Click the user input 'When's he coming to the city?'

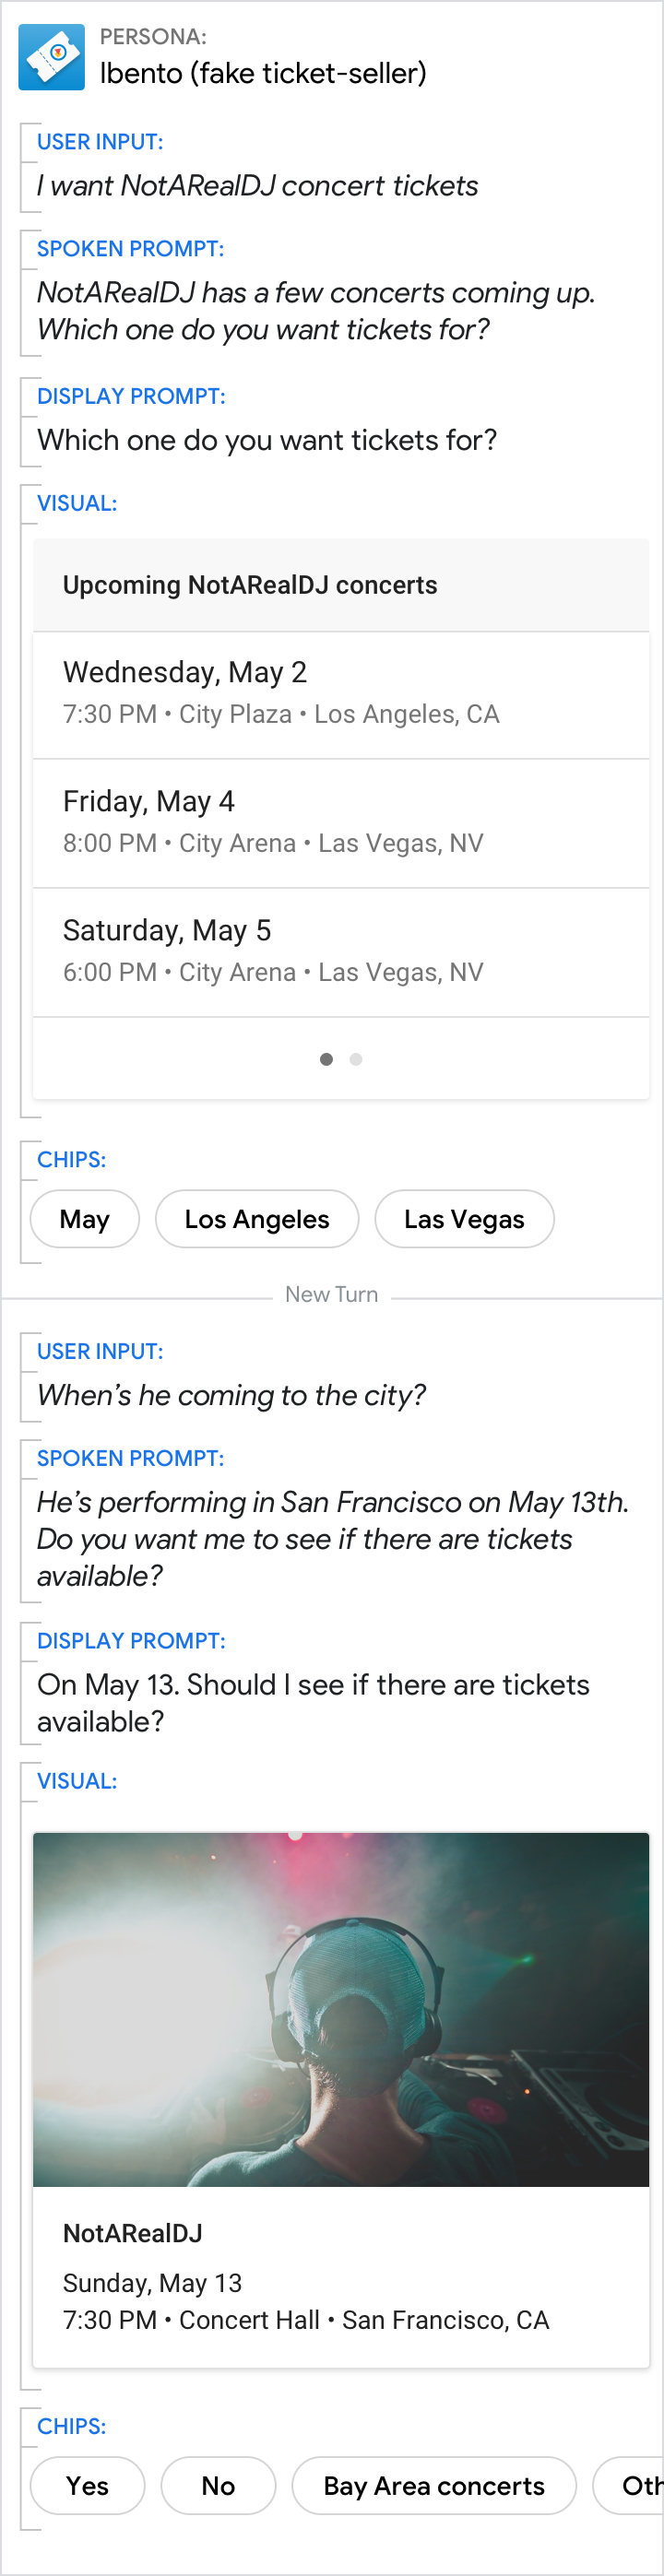231,1395
